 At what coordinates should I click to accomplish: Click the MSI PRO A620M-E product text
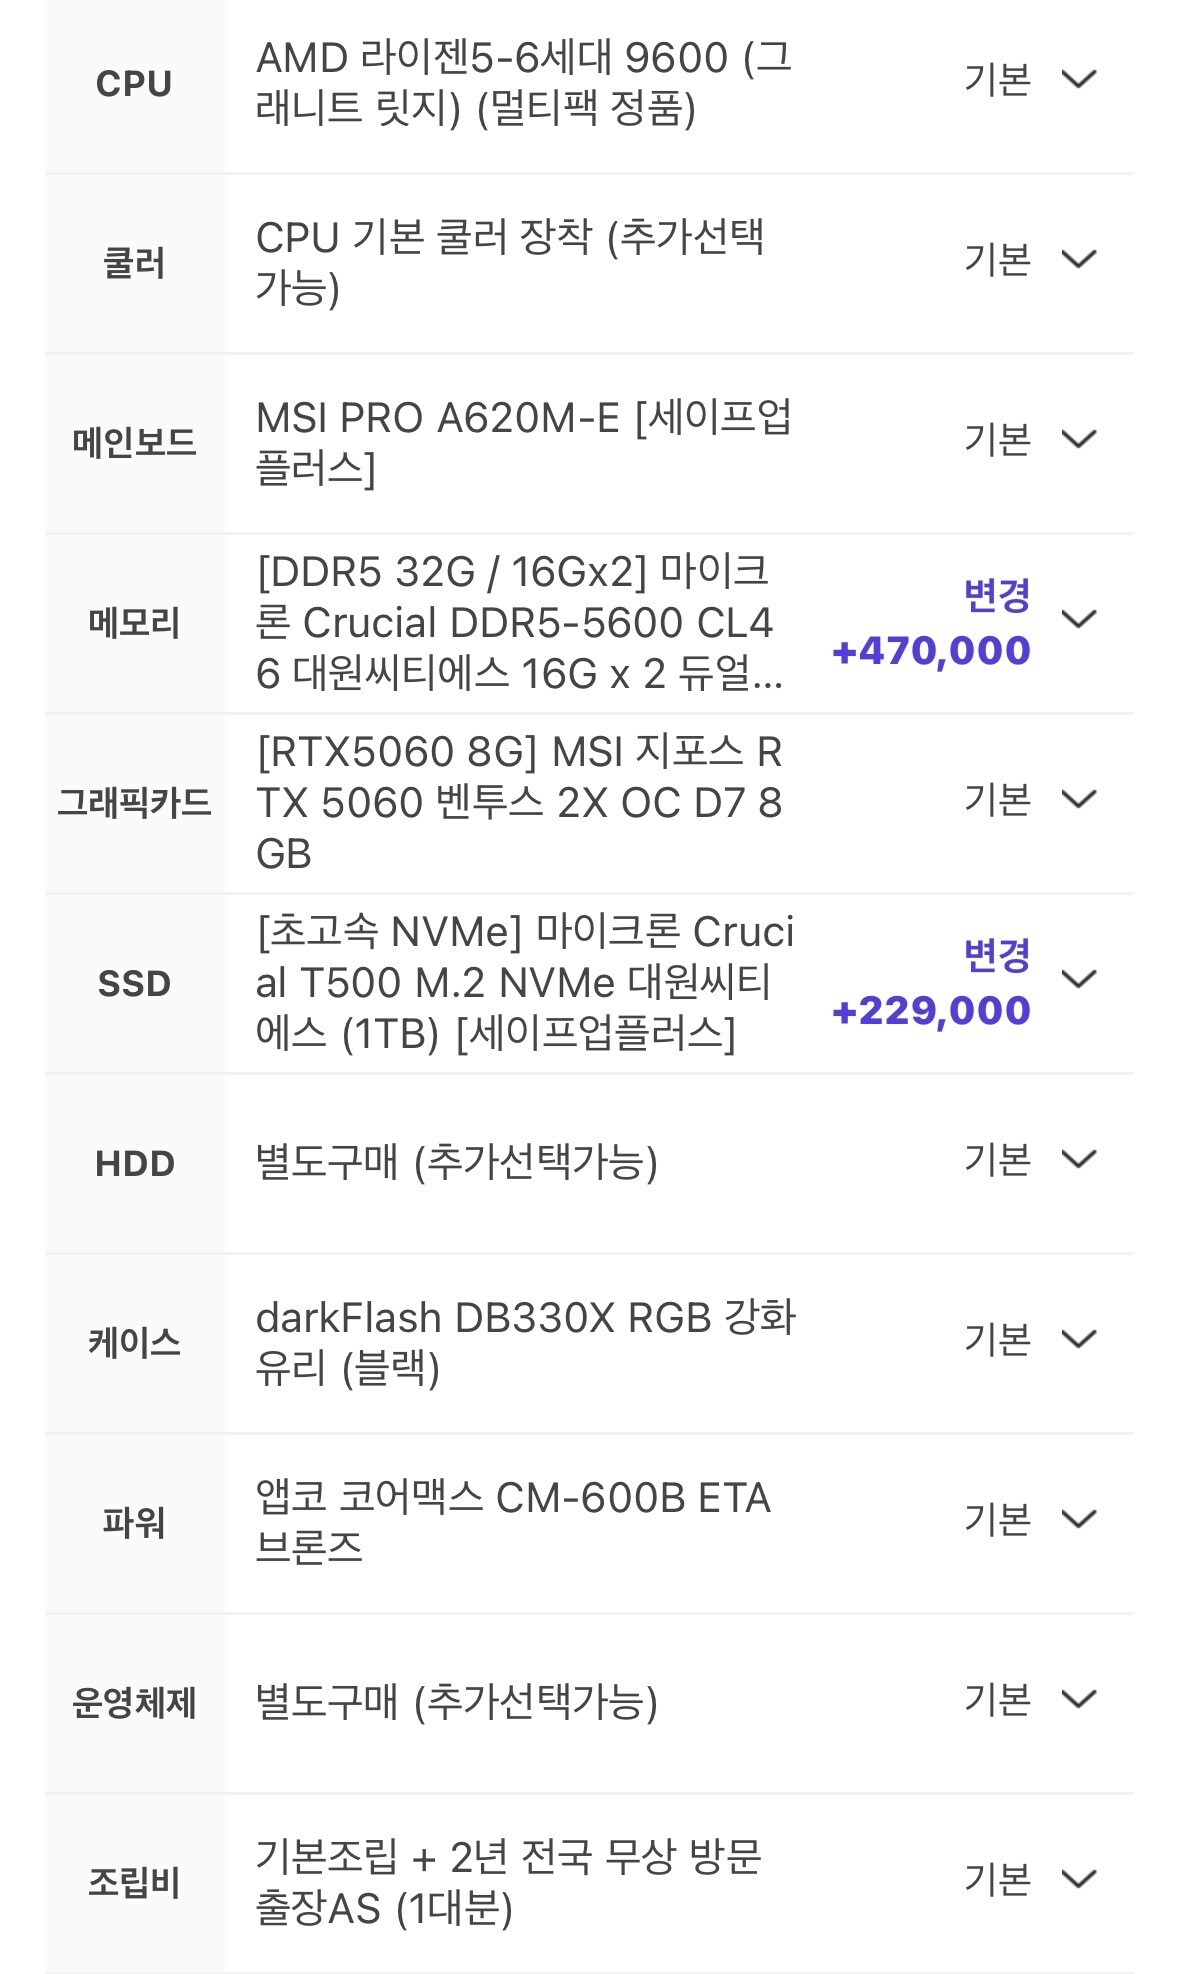(524, 443)
